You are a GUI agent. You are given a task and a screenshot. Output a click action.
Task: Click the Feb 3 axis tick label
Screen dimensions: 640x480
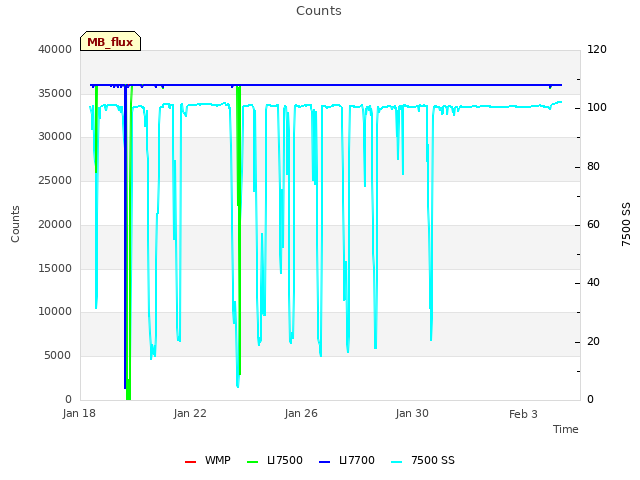523,414
